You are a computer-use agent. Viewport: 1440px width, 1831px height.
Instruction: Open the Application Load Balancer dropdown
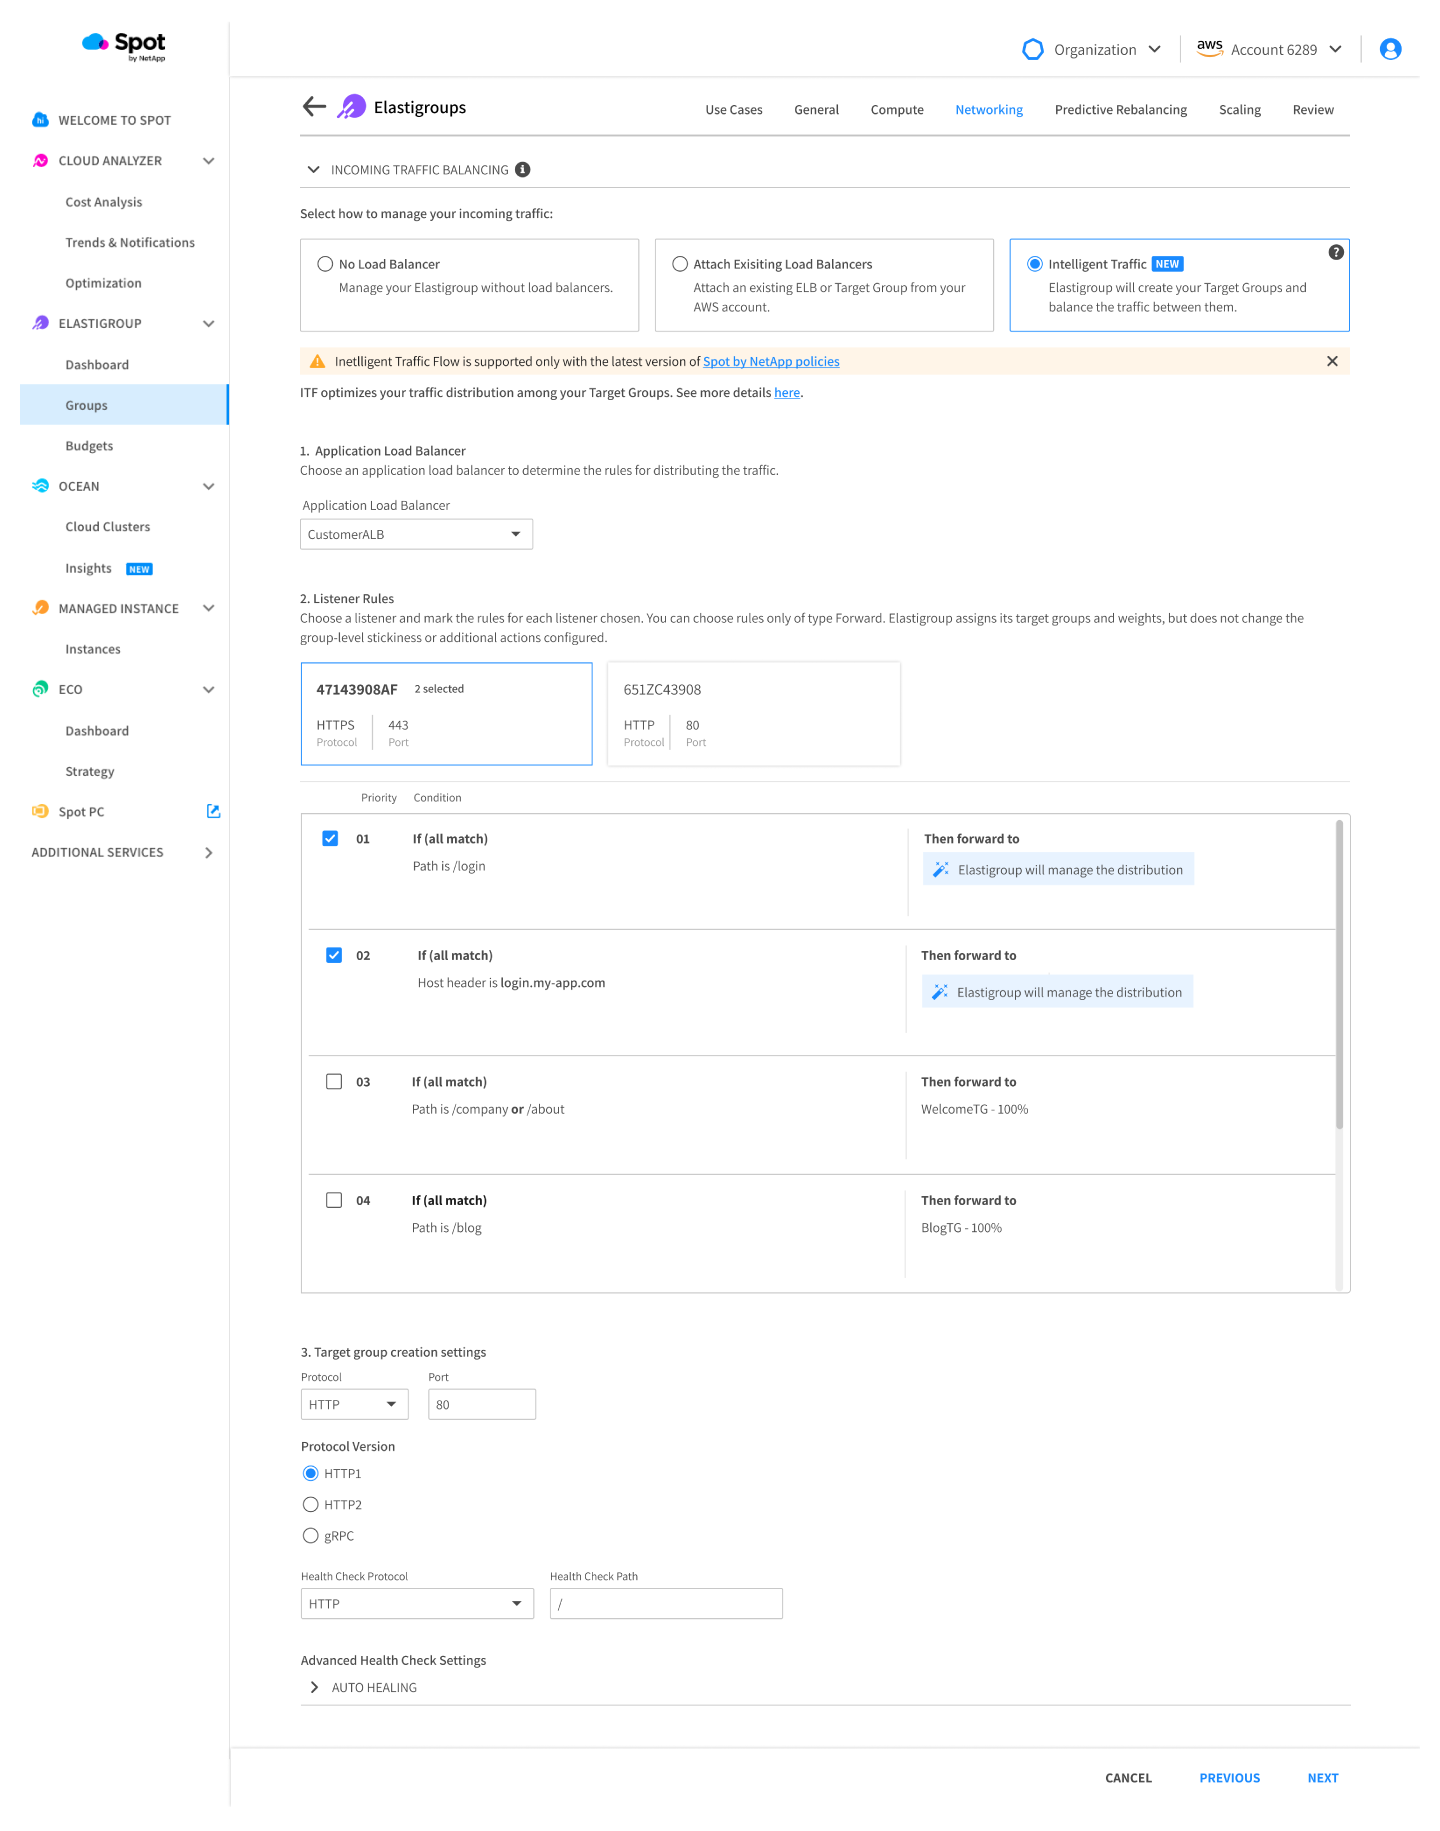[x=416, y=535]
